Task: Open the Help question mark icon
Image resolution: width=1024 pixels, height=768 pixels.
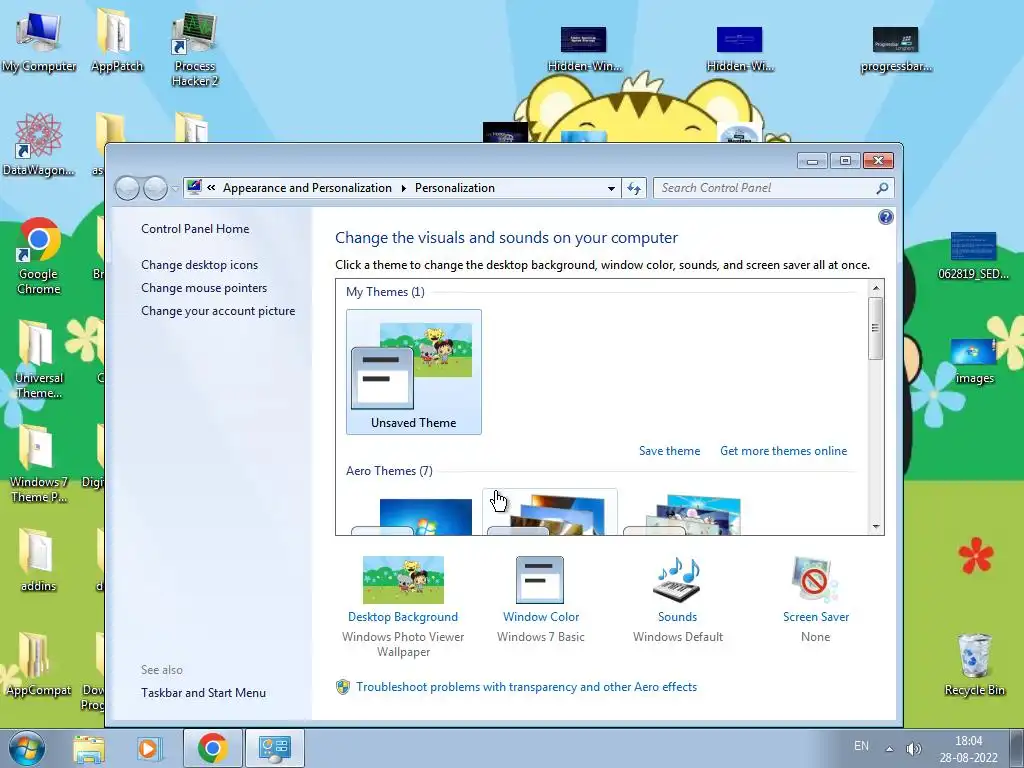Action: point(886,217)
